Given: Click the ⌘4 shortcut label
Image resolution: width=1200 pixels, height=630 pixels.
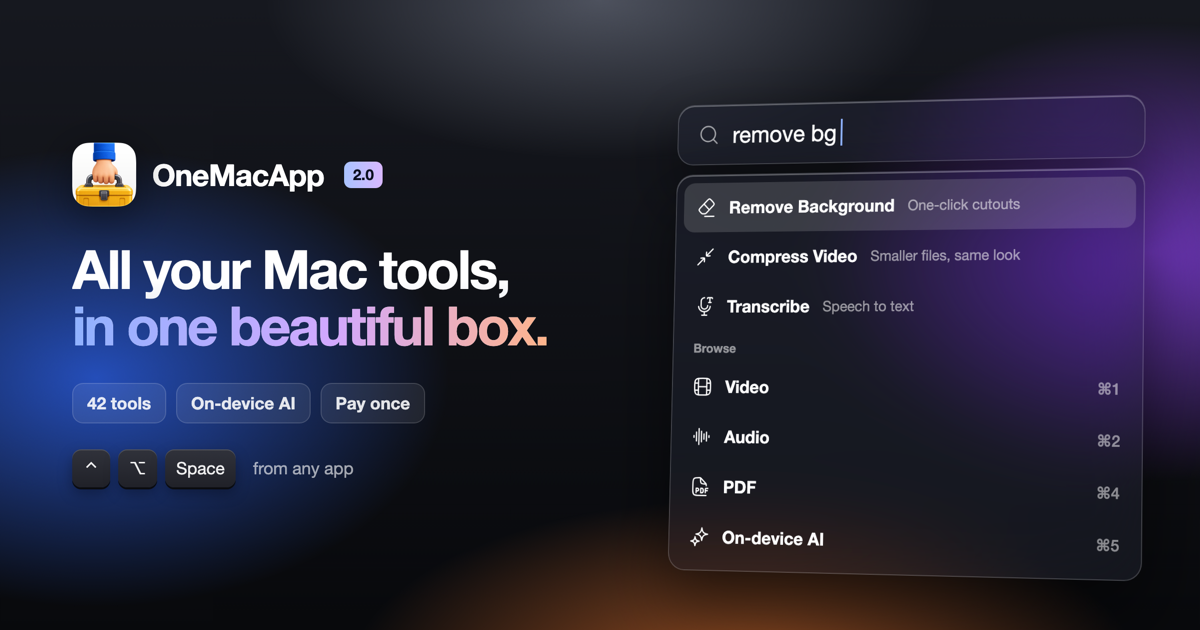Looking at the screenshot, I should (x=1108, y=493).
